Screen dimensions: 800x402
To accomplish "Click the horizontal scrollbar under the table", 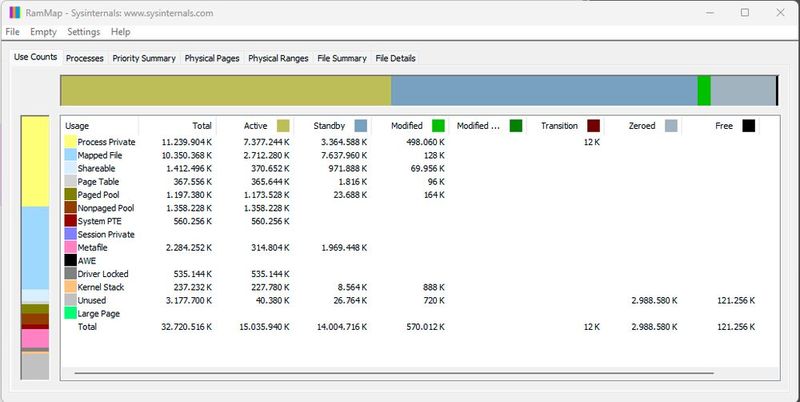I will pos(394,373).
